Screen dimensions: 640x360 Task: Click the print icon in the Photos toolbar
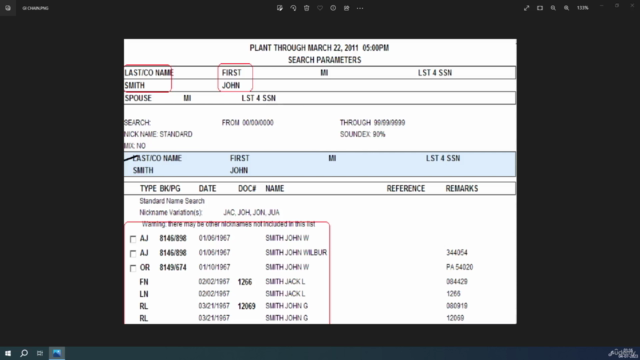tap(347, 8)
